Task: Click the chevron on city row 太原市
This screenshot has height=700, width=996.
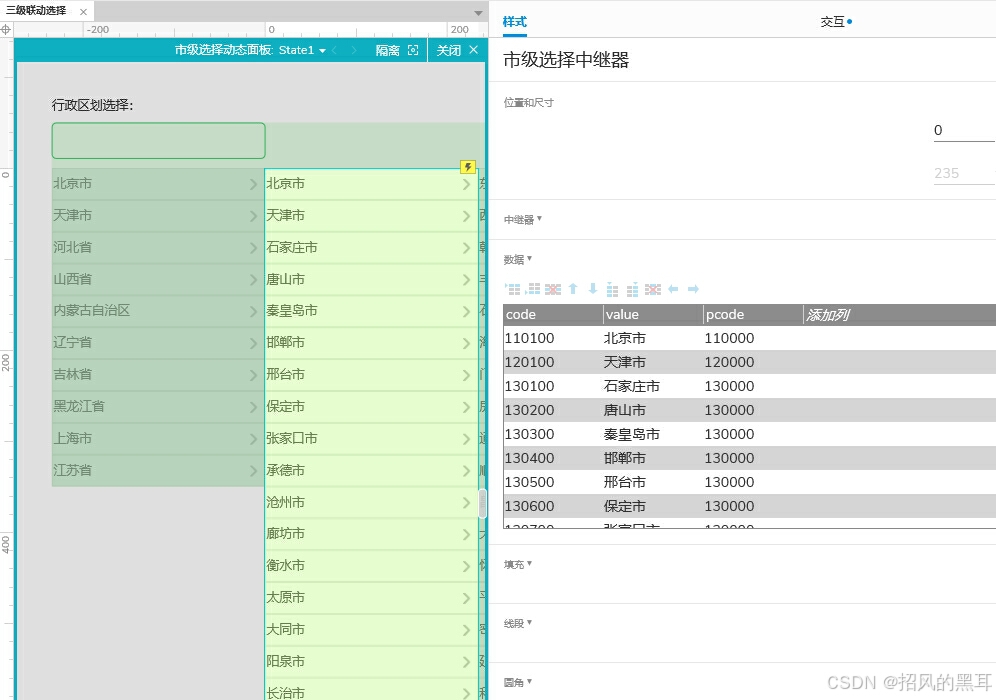Action: [x=466, y=598]
